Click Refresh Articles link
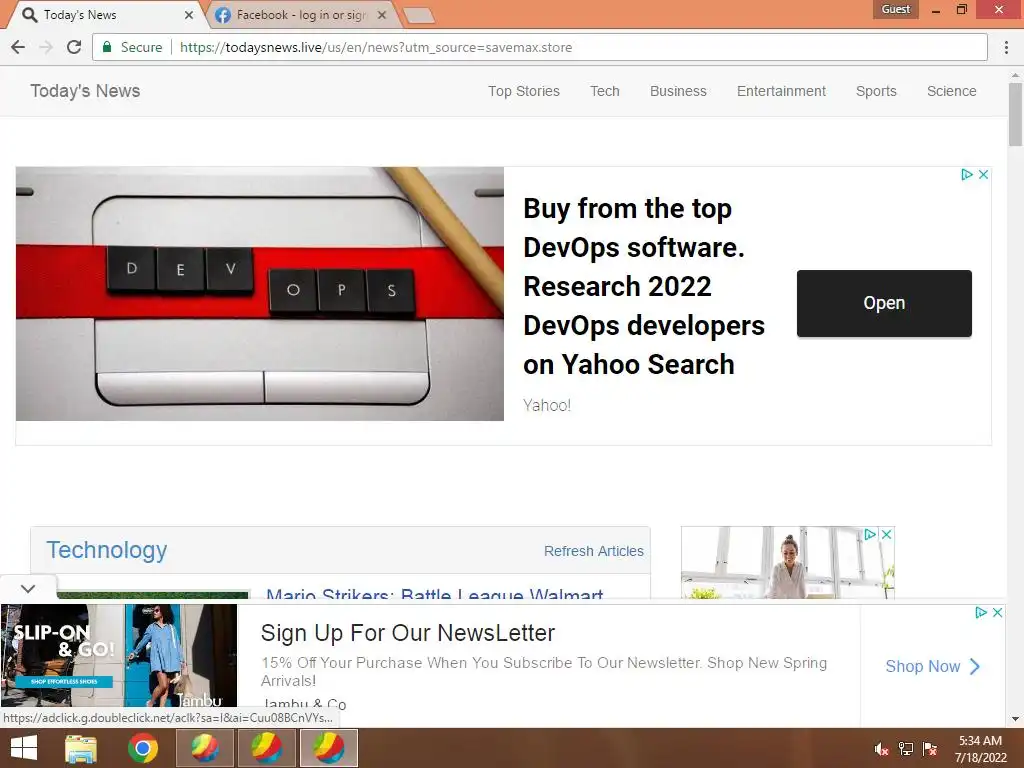Viewport: 1024px width, 768px height. (594, 551)
